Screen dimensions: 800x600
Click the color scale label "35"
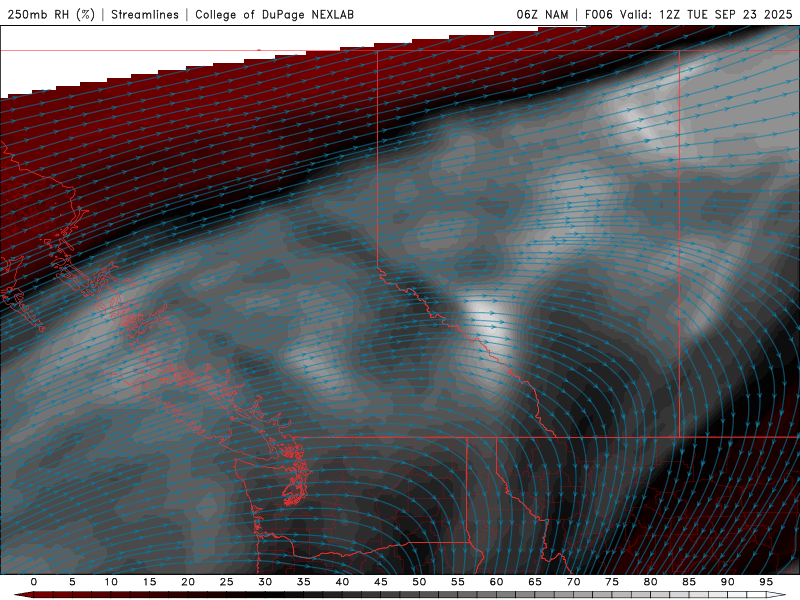coord(303,582)
